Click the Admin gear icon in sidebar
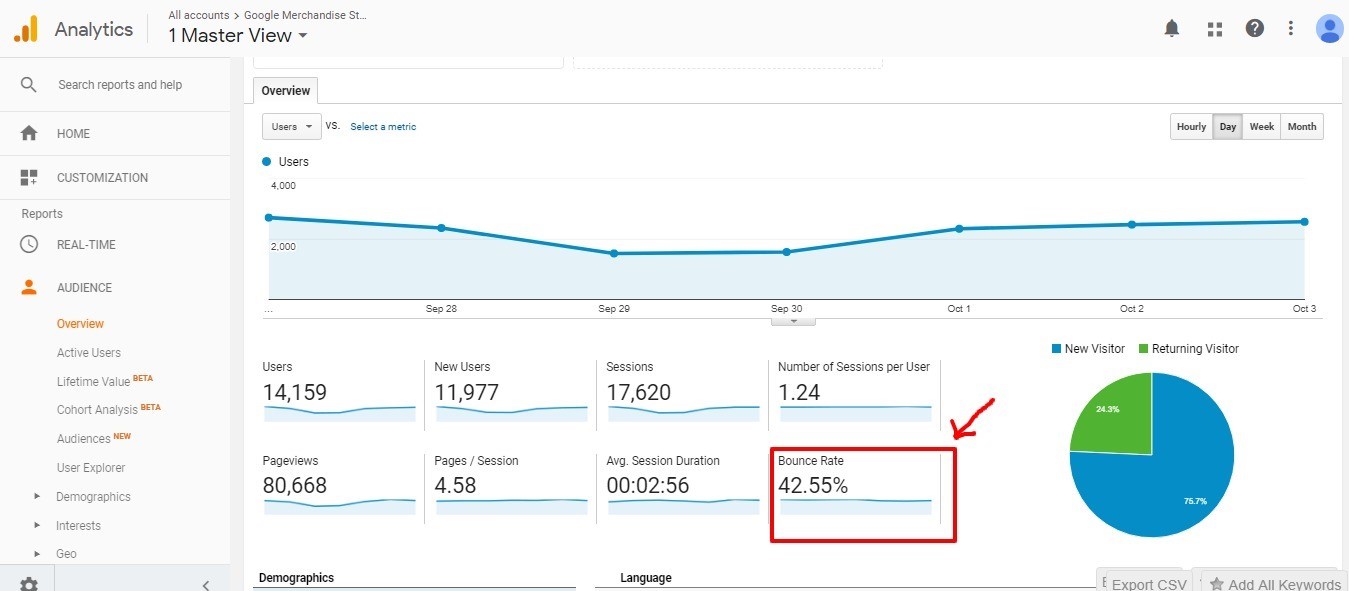Viewport: 1349px width, 591px height. tap(29, 584)
